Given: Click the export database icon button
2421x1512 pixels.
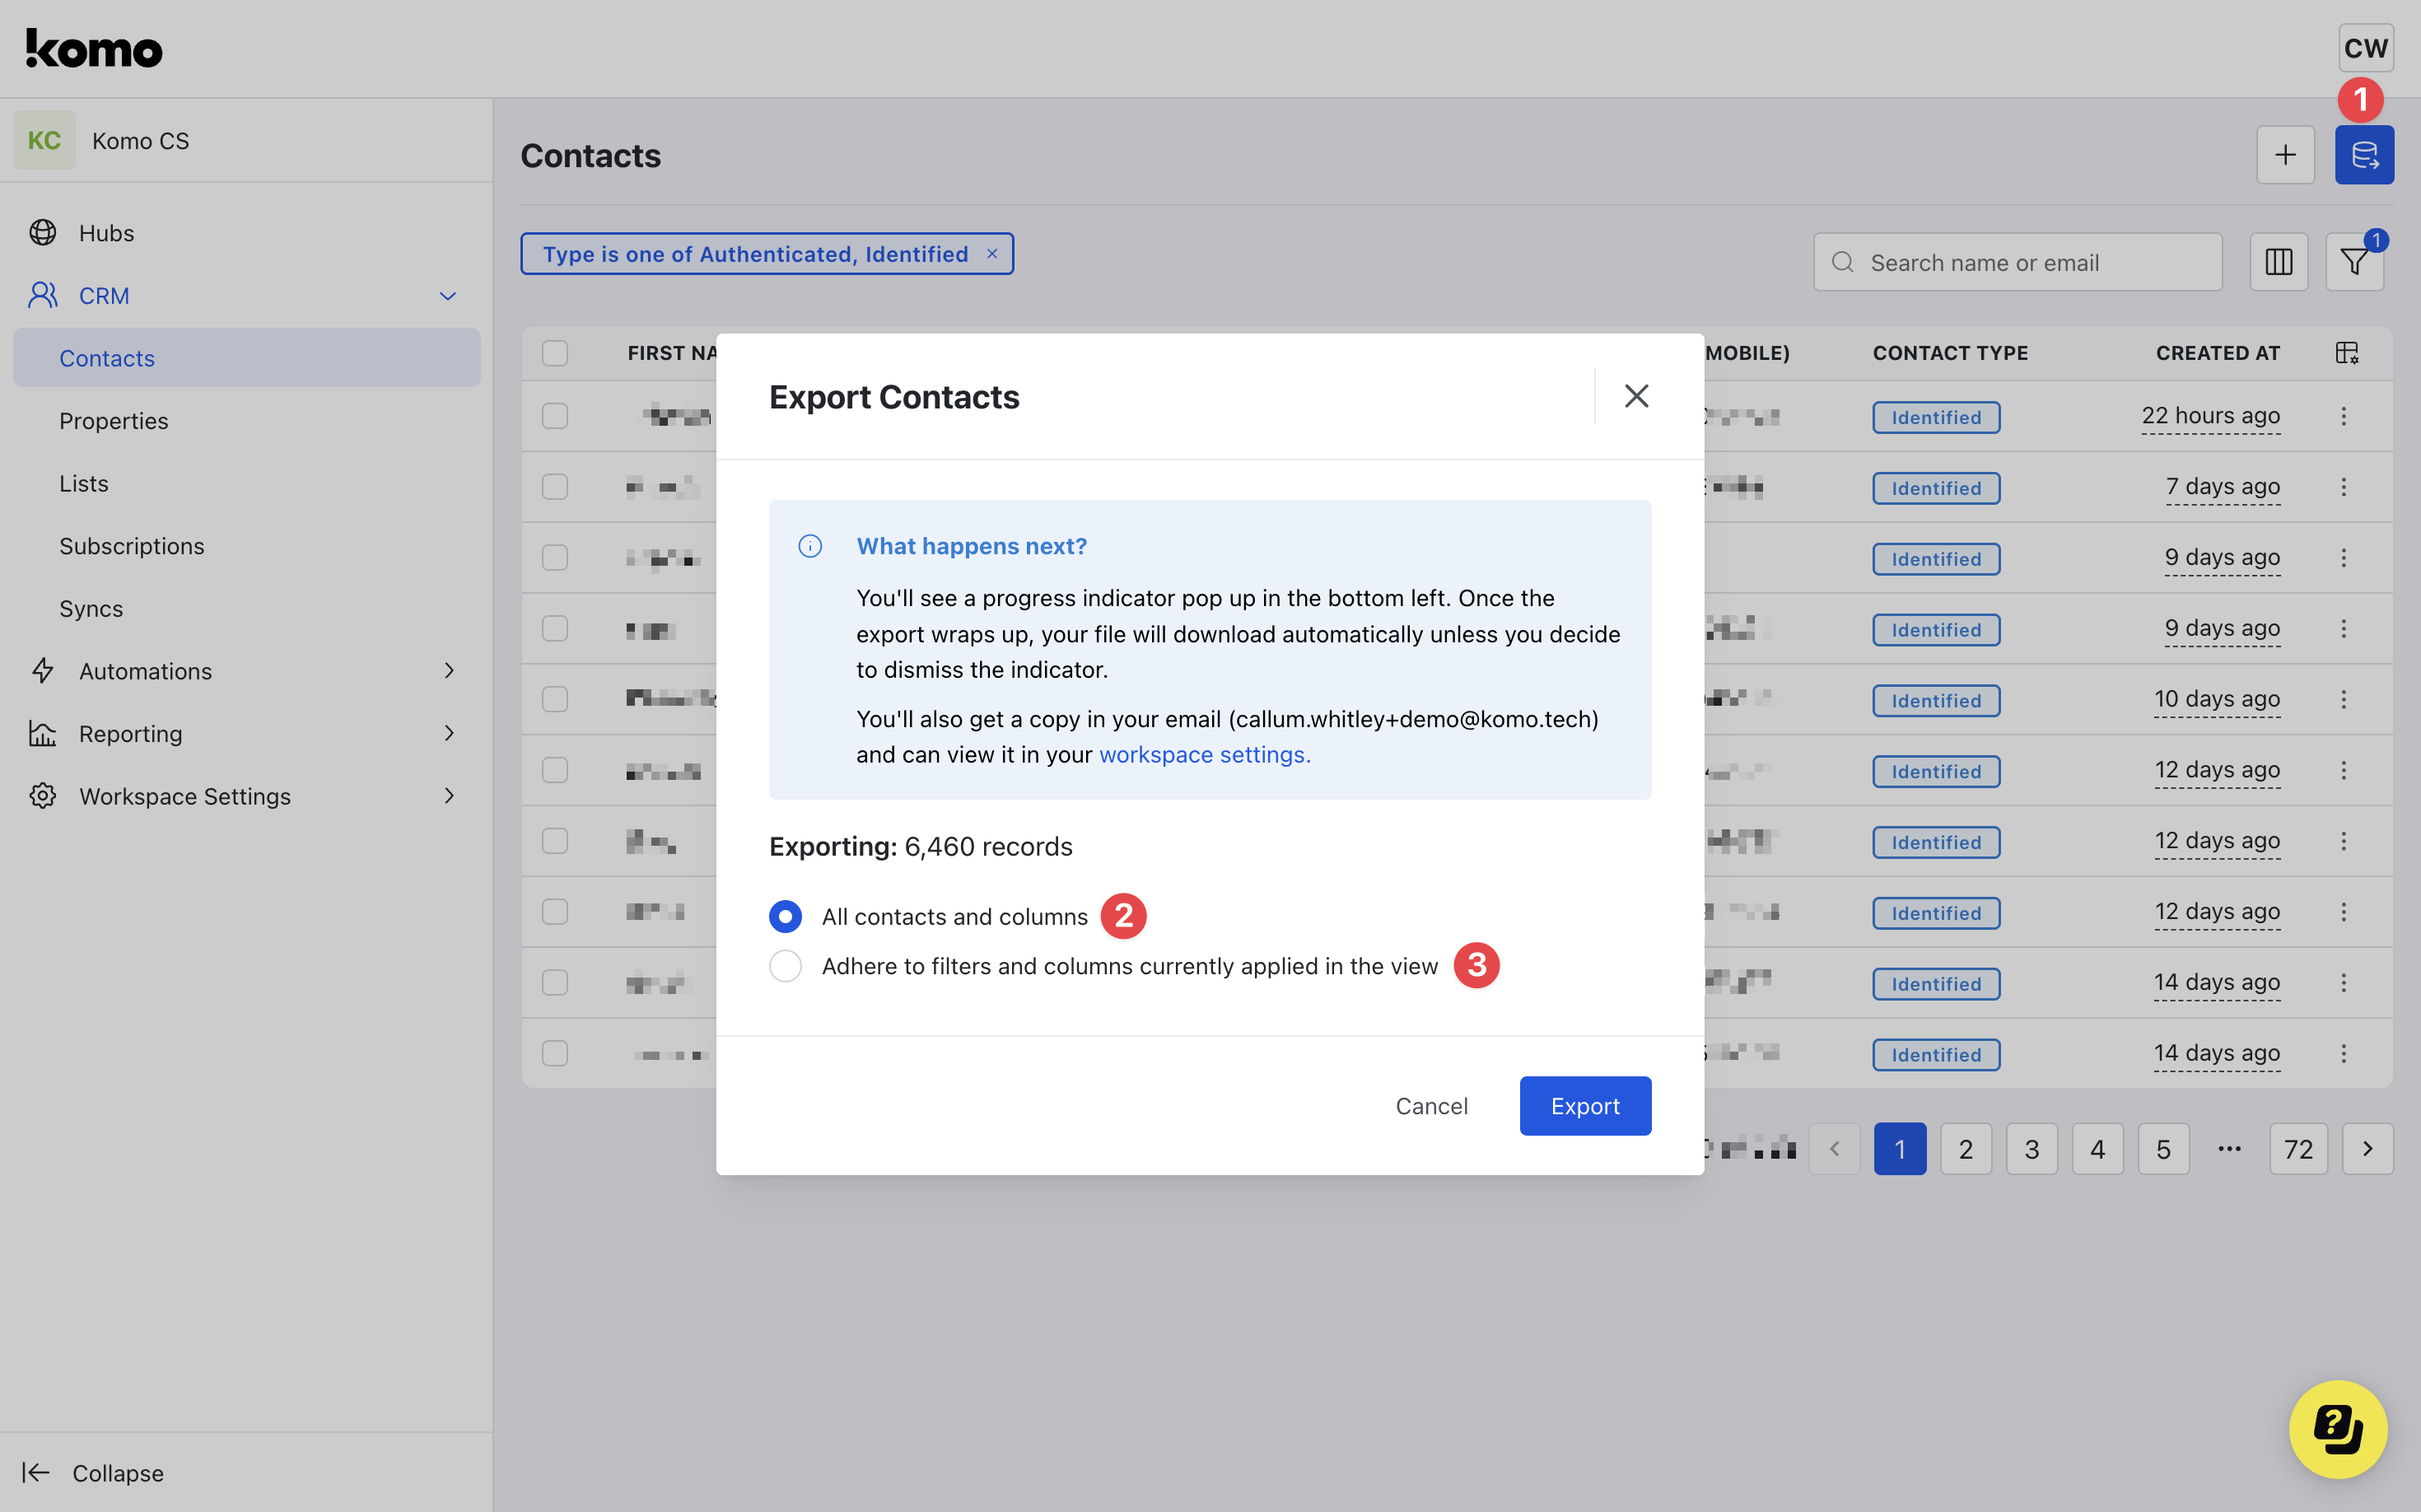Looking at the screenshot, I should tap(2363, 155).
